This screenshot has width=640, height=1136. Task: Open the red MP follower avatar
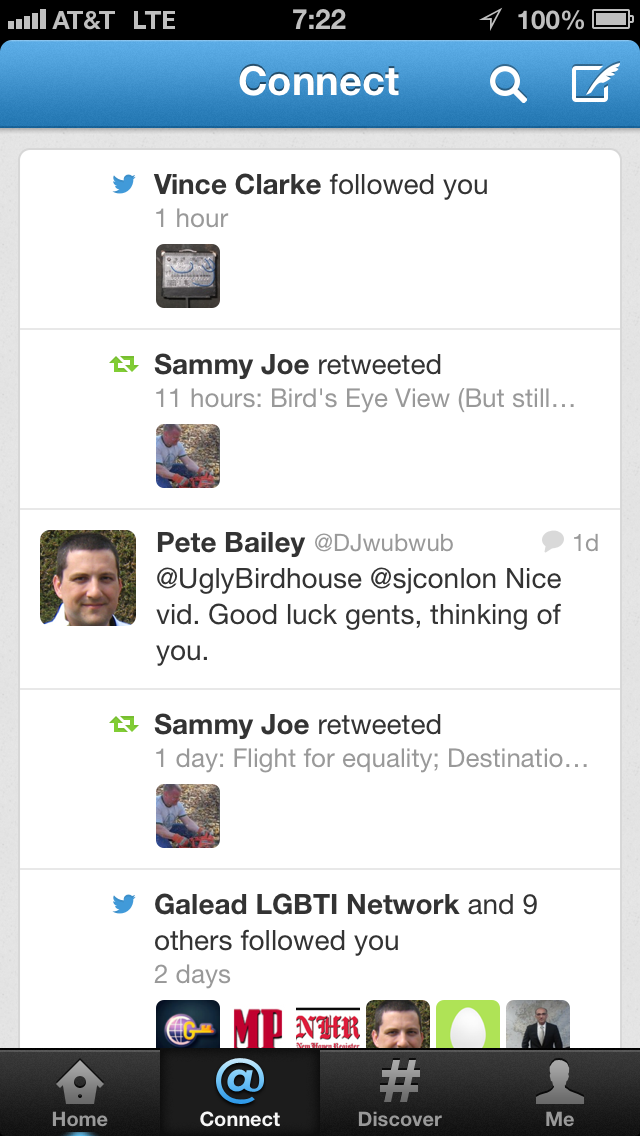(257, 1024)
